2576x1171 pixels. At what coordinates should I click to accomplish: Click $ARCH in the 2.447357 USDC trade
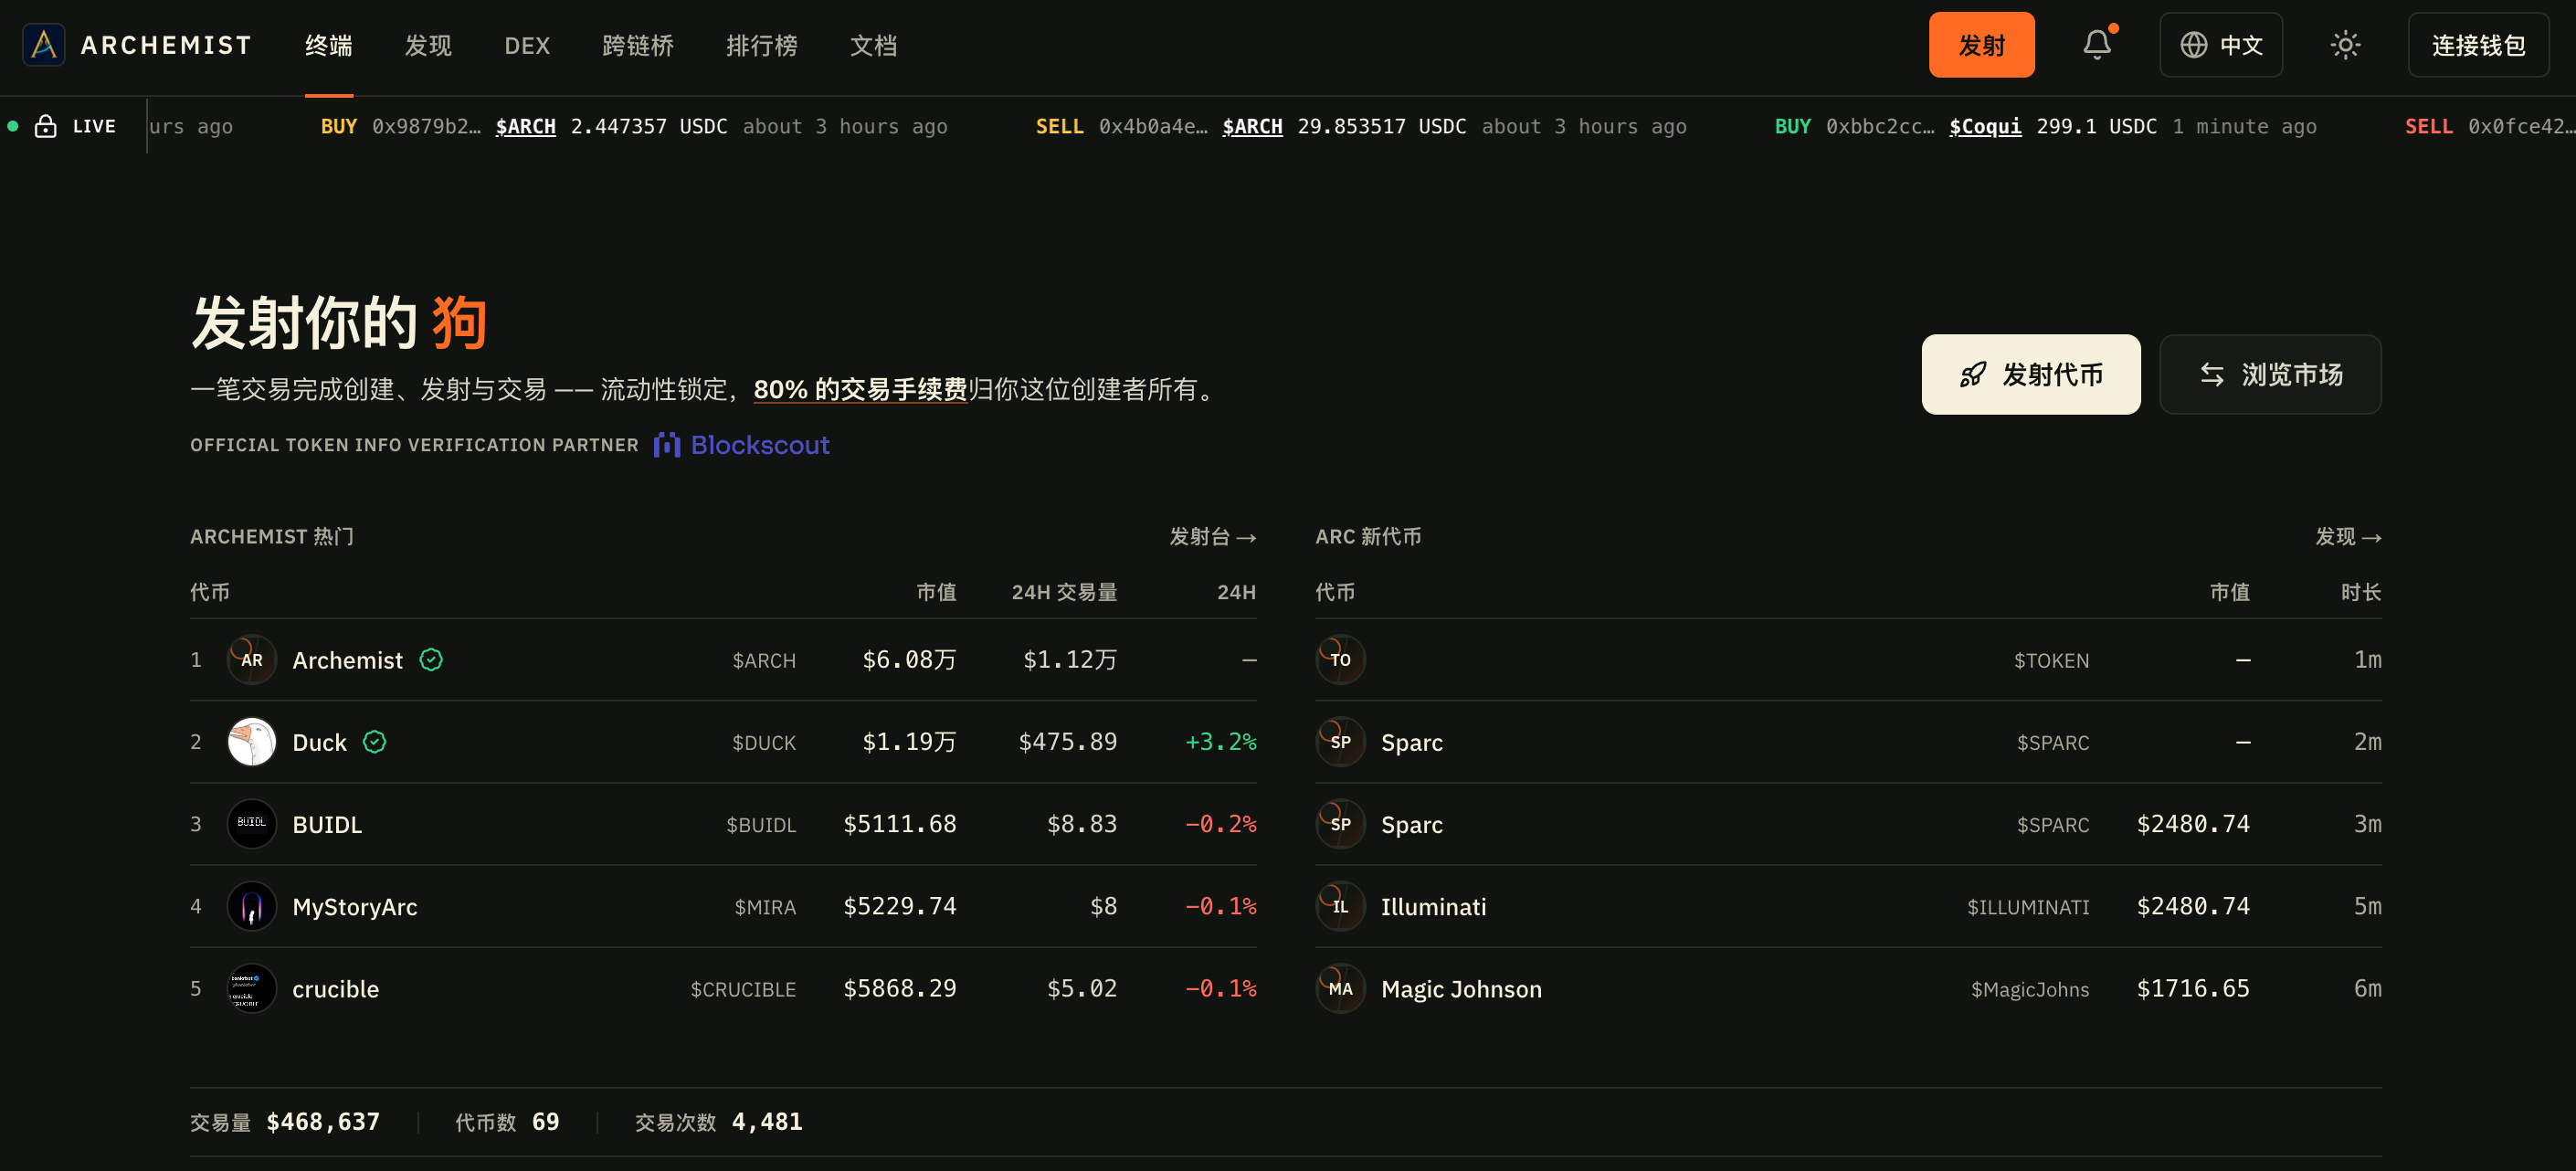[525, 126]
